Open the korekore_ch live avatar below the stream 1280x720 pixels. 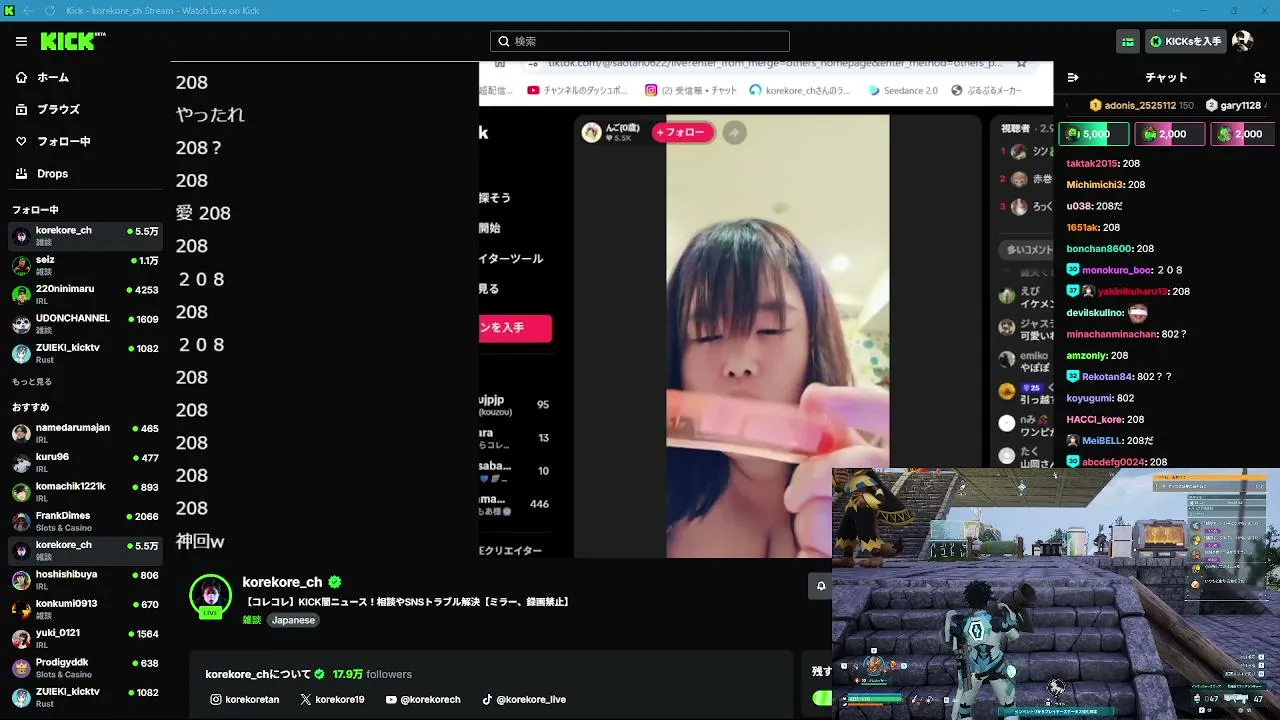pos(210,596)
